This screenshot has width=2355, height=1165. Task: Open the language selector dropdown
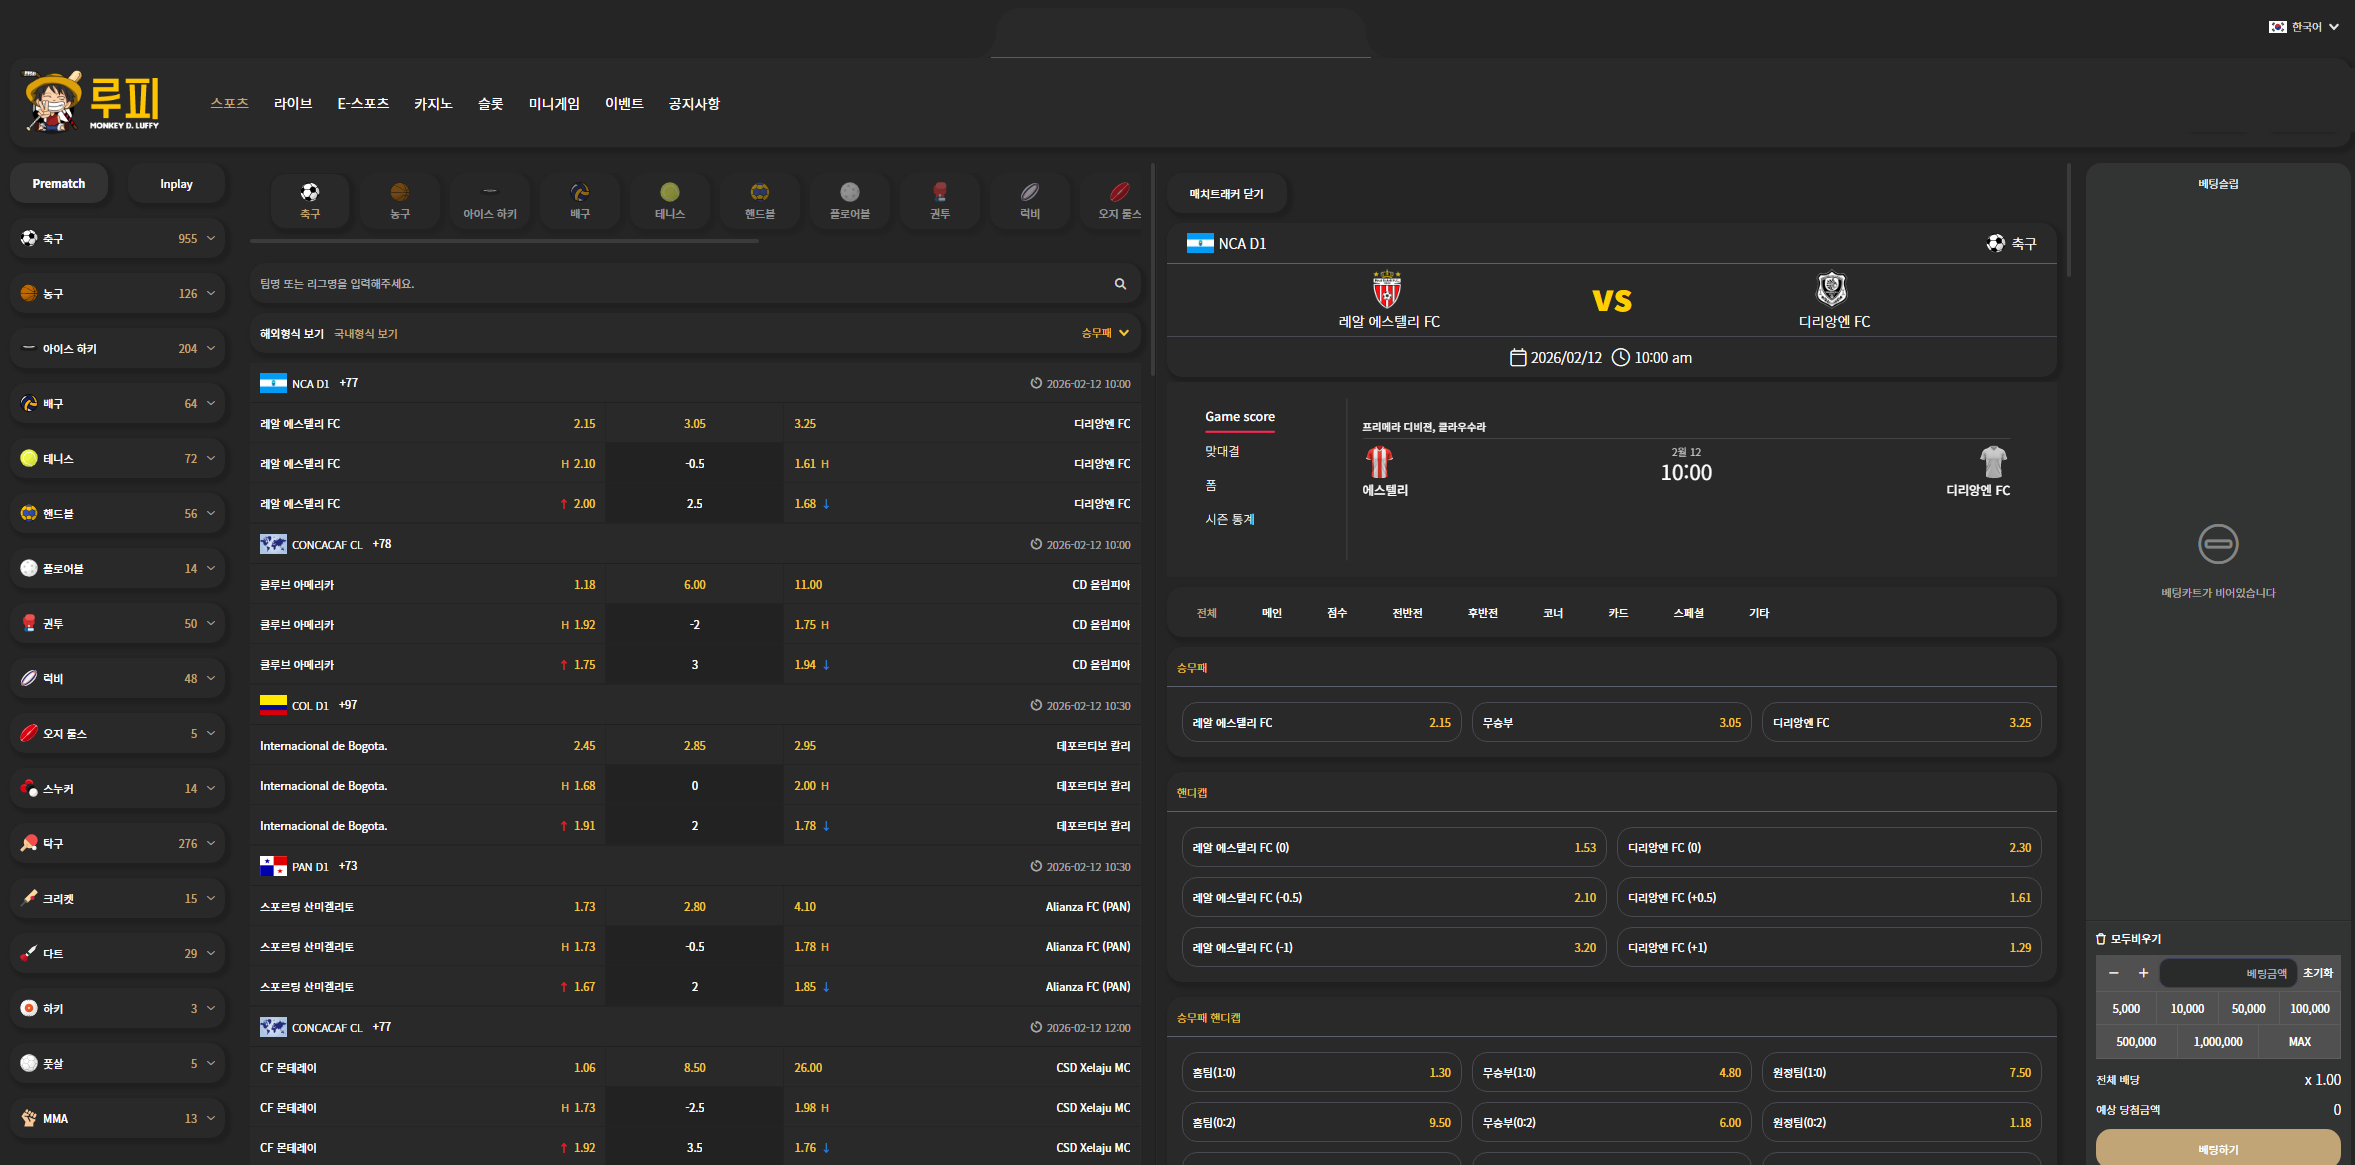tap(2304, 27)
